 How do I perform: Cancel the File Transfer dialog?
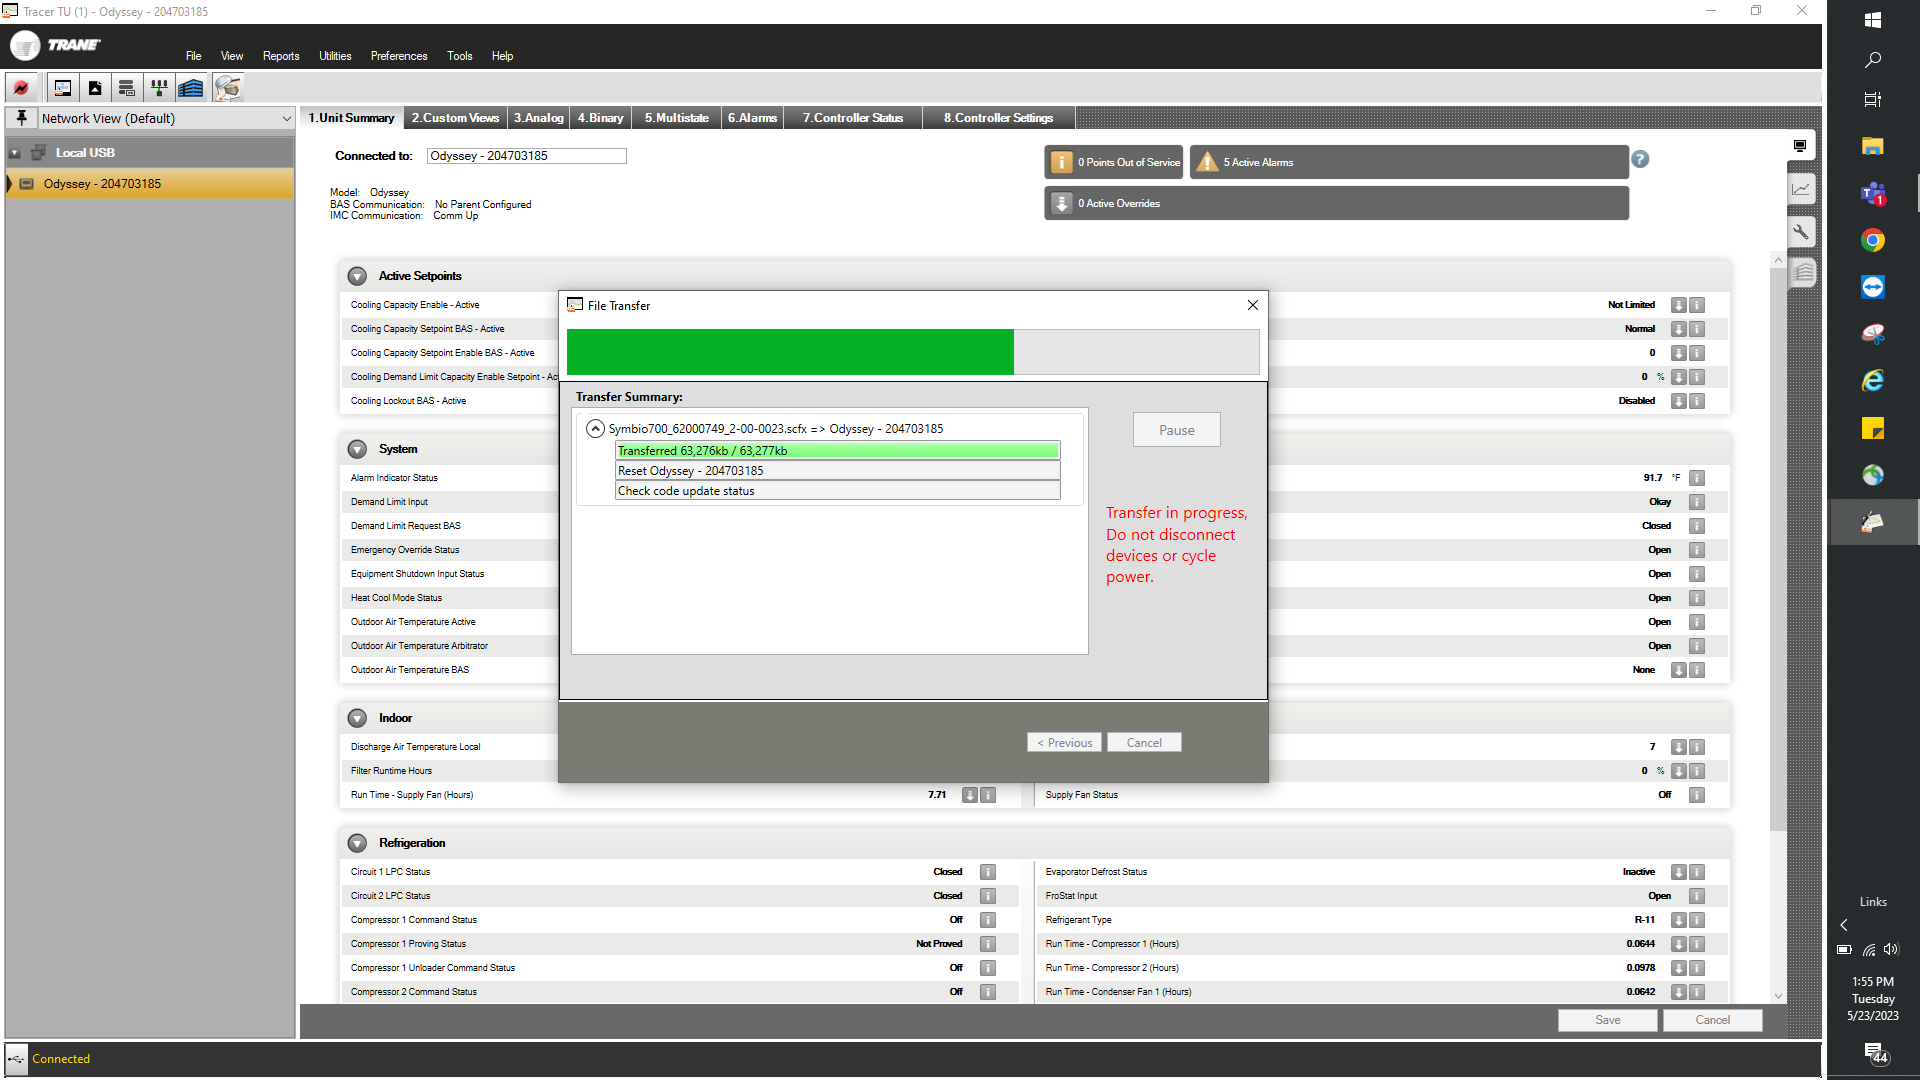[1144, 743]
